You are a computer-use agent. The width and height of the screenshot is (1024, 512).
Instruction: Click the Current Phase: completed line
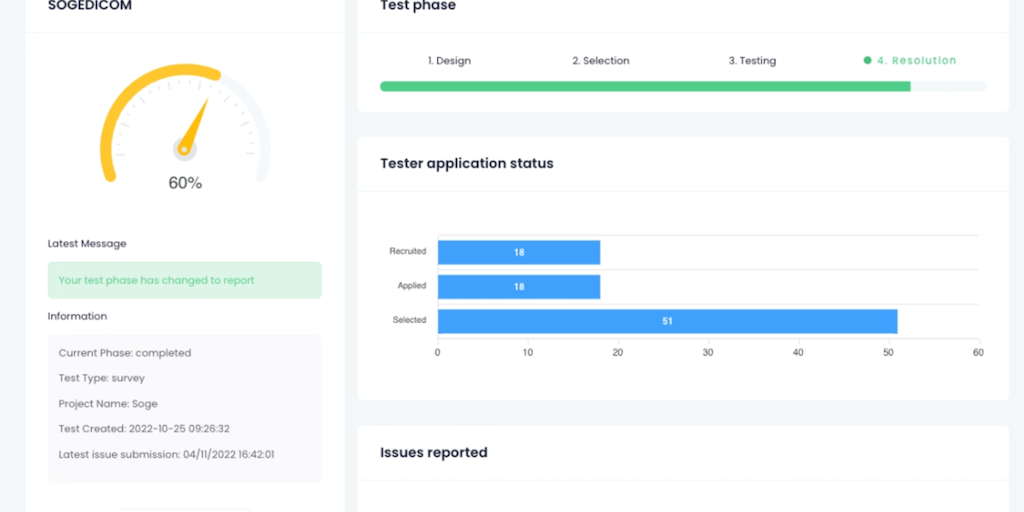click(x=125, y=353)
